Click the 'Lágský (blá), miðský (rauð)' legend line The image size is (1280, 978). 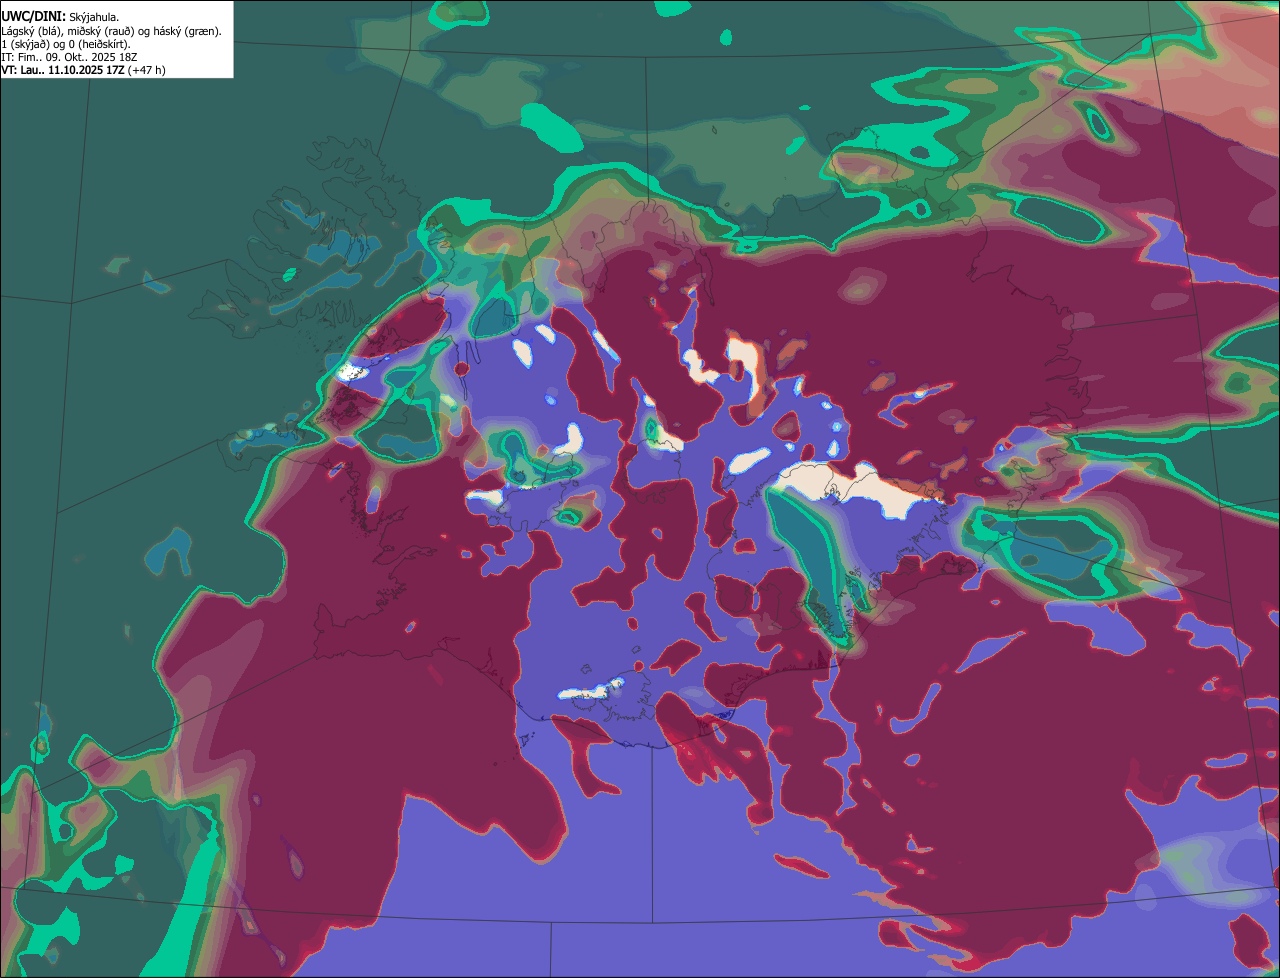[112, 31]
